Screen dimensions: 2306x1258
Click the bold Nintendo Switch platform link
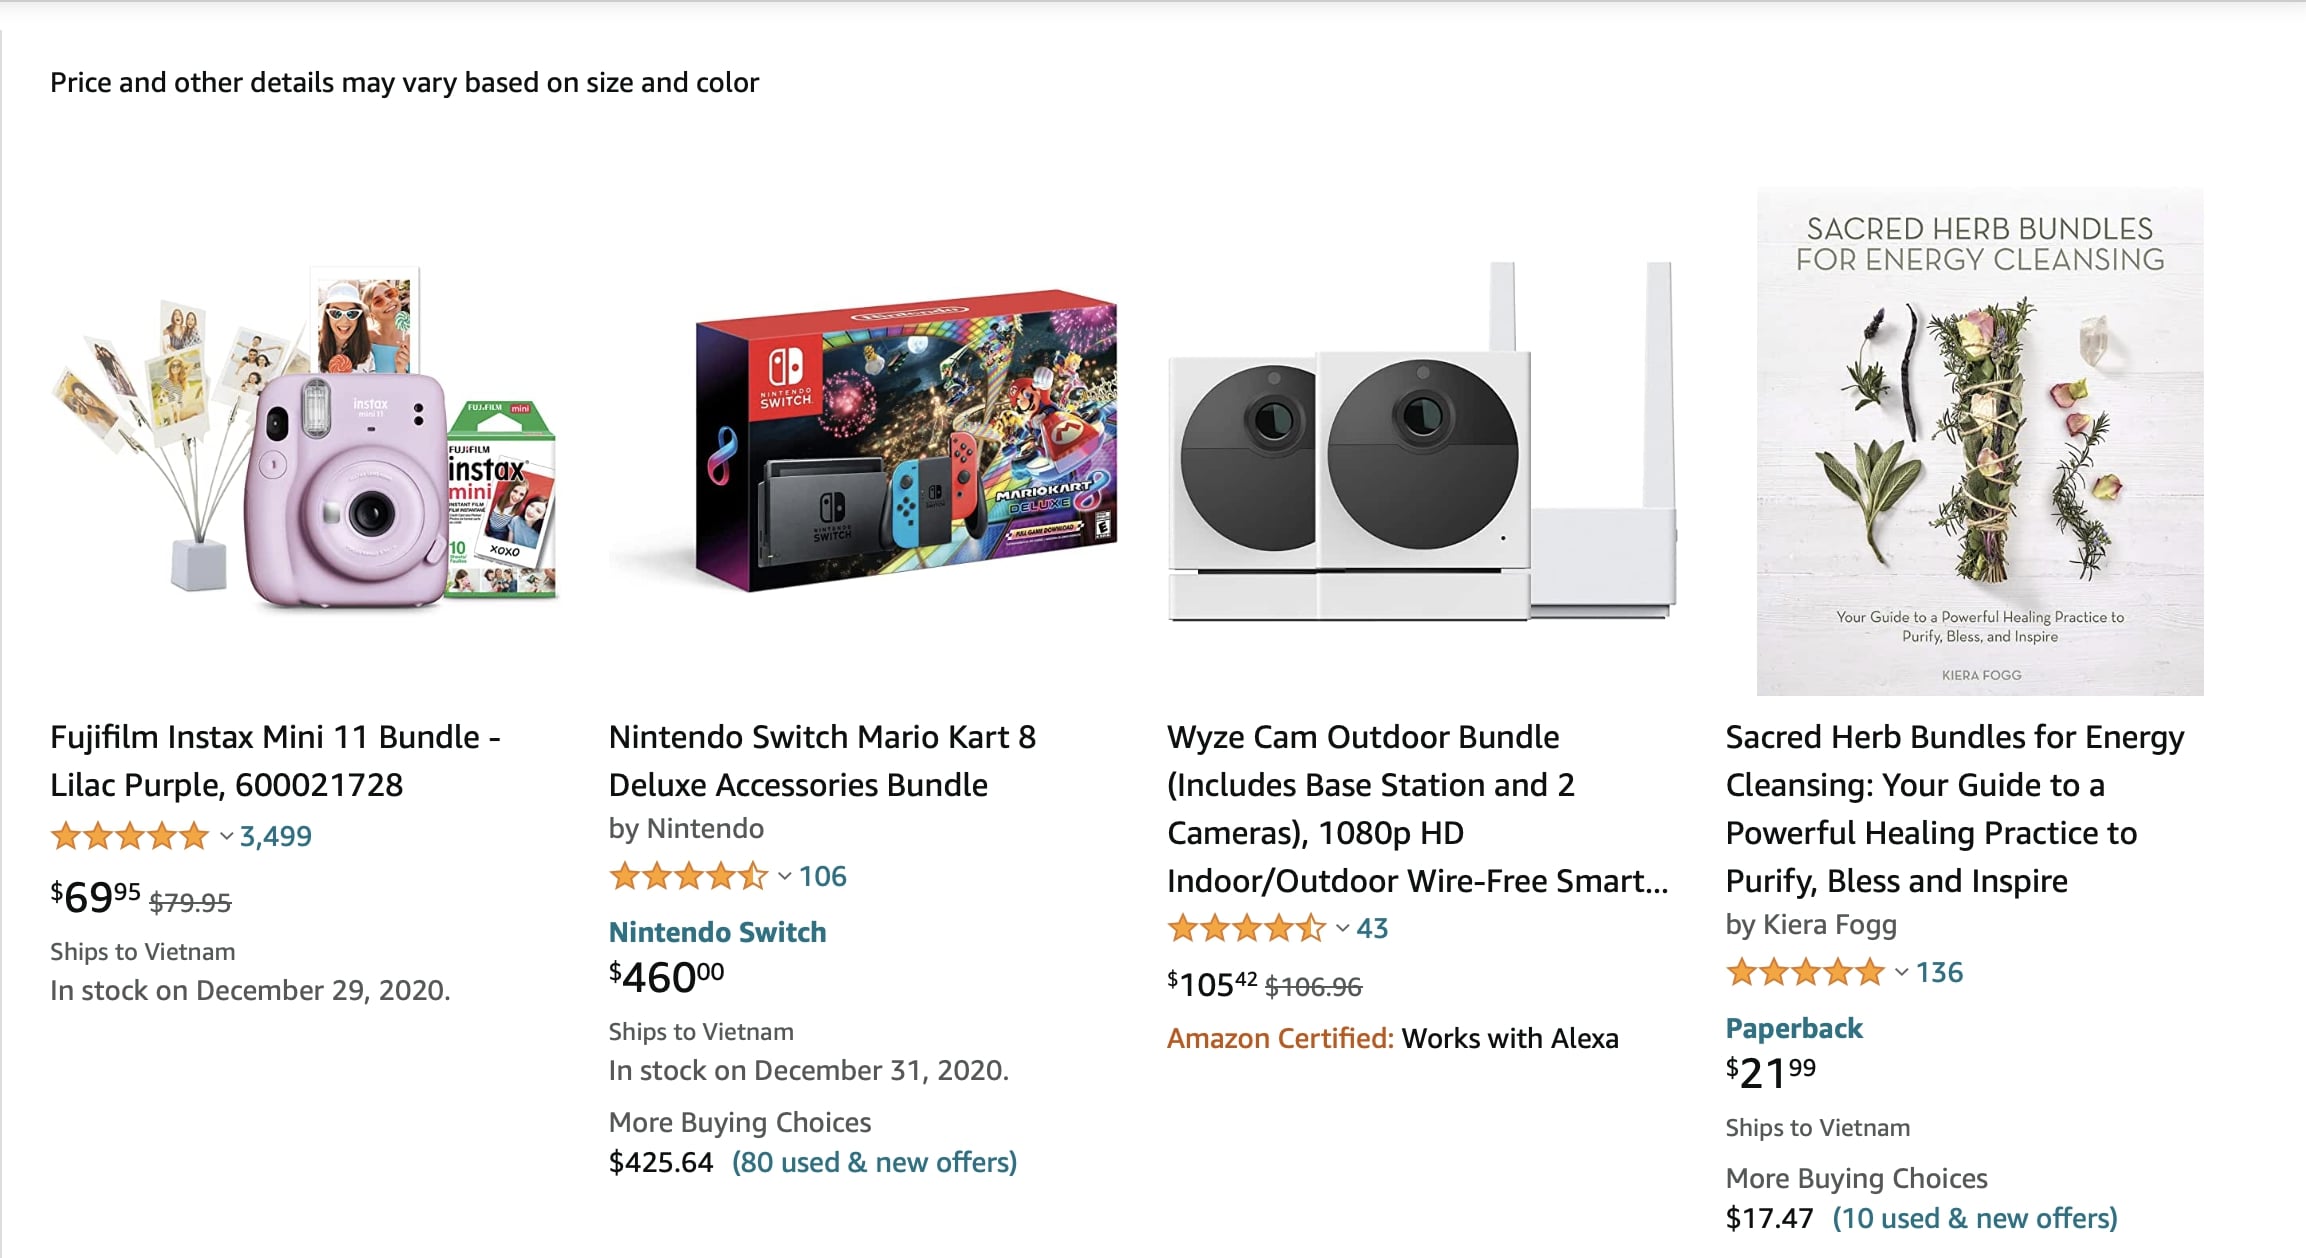(717, 933)
